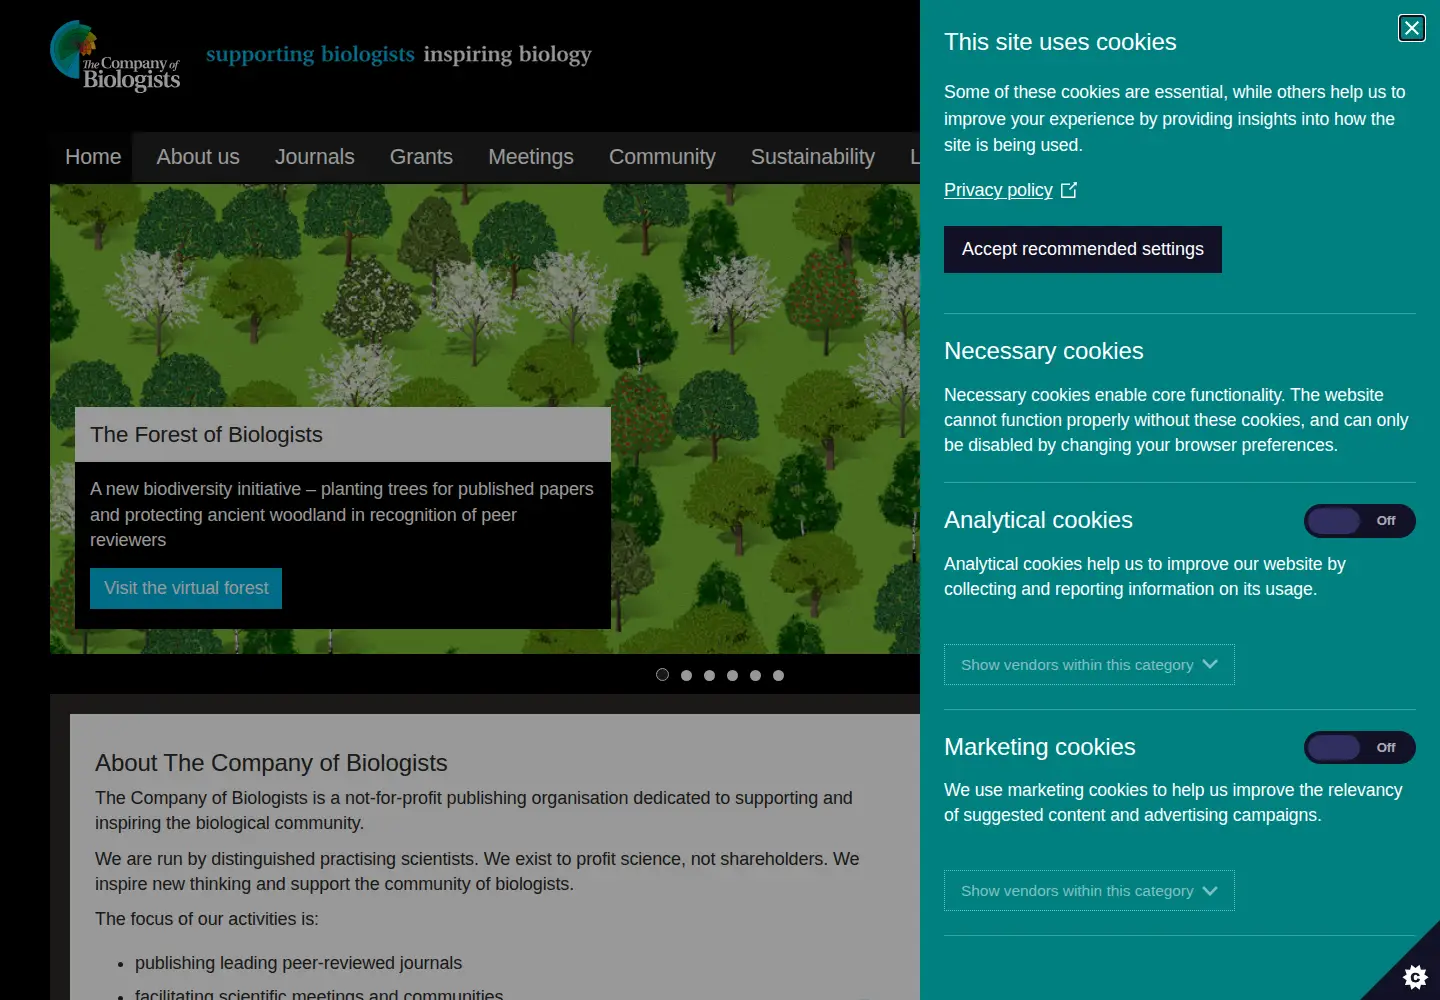Accept recommended cookie settings
This screenshot has width=1440, height=1000.
1083,249
